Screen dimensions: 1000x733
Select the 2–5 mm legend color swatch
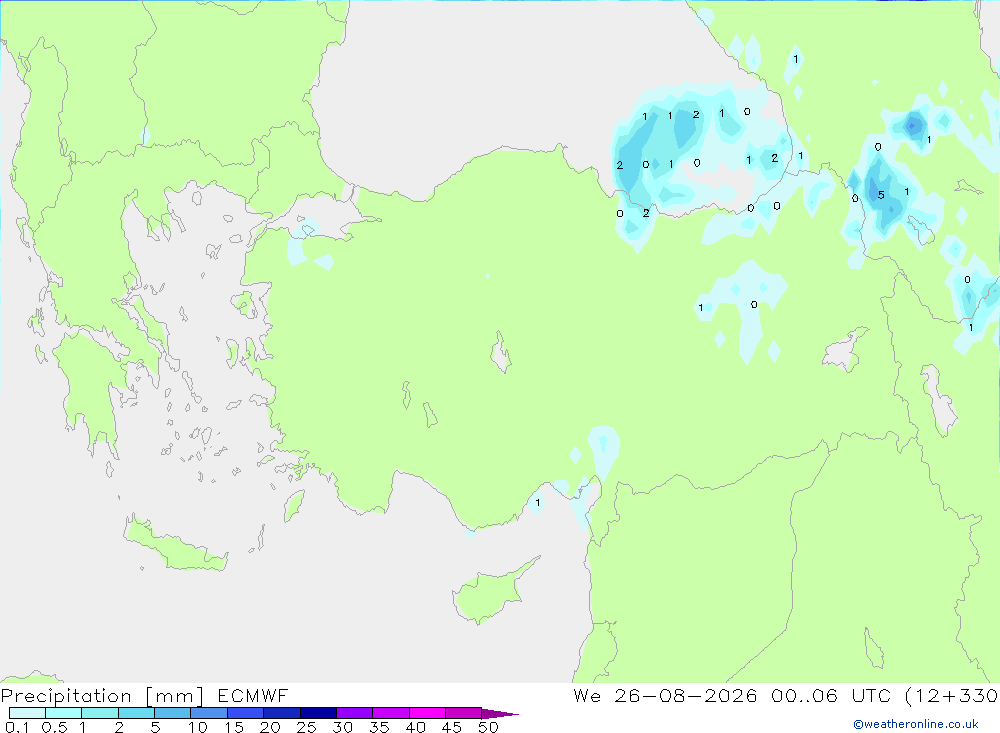pos(136,713)
